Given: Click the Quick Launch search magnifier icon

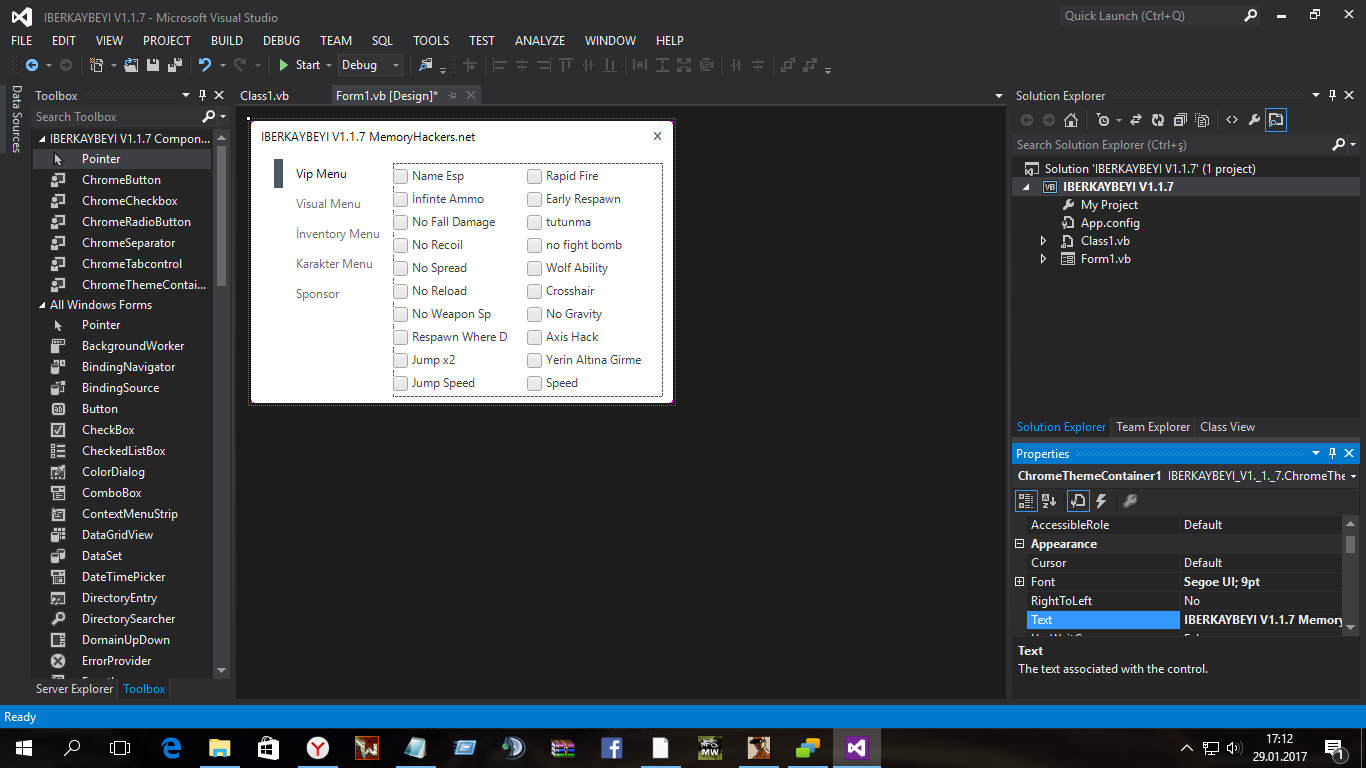Looking at the screenshot, I should 1251,16.
